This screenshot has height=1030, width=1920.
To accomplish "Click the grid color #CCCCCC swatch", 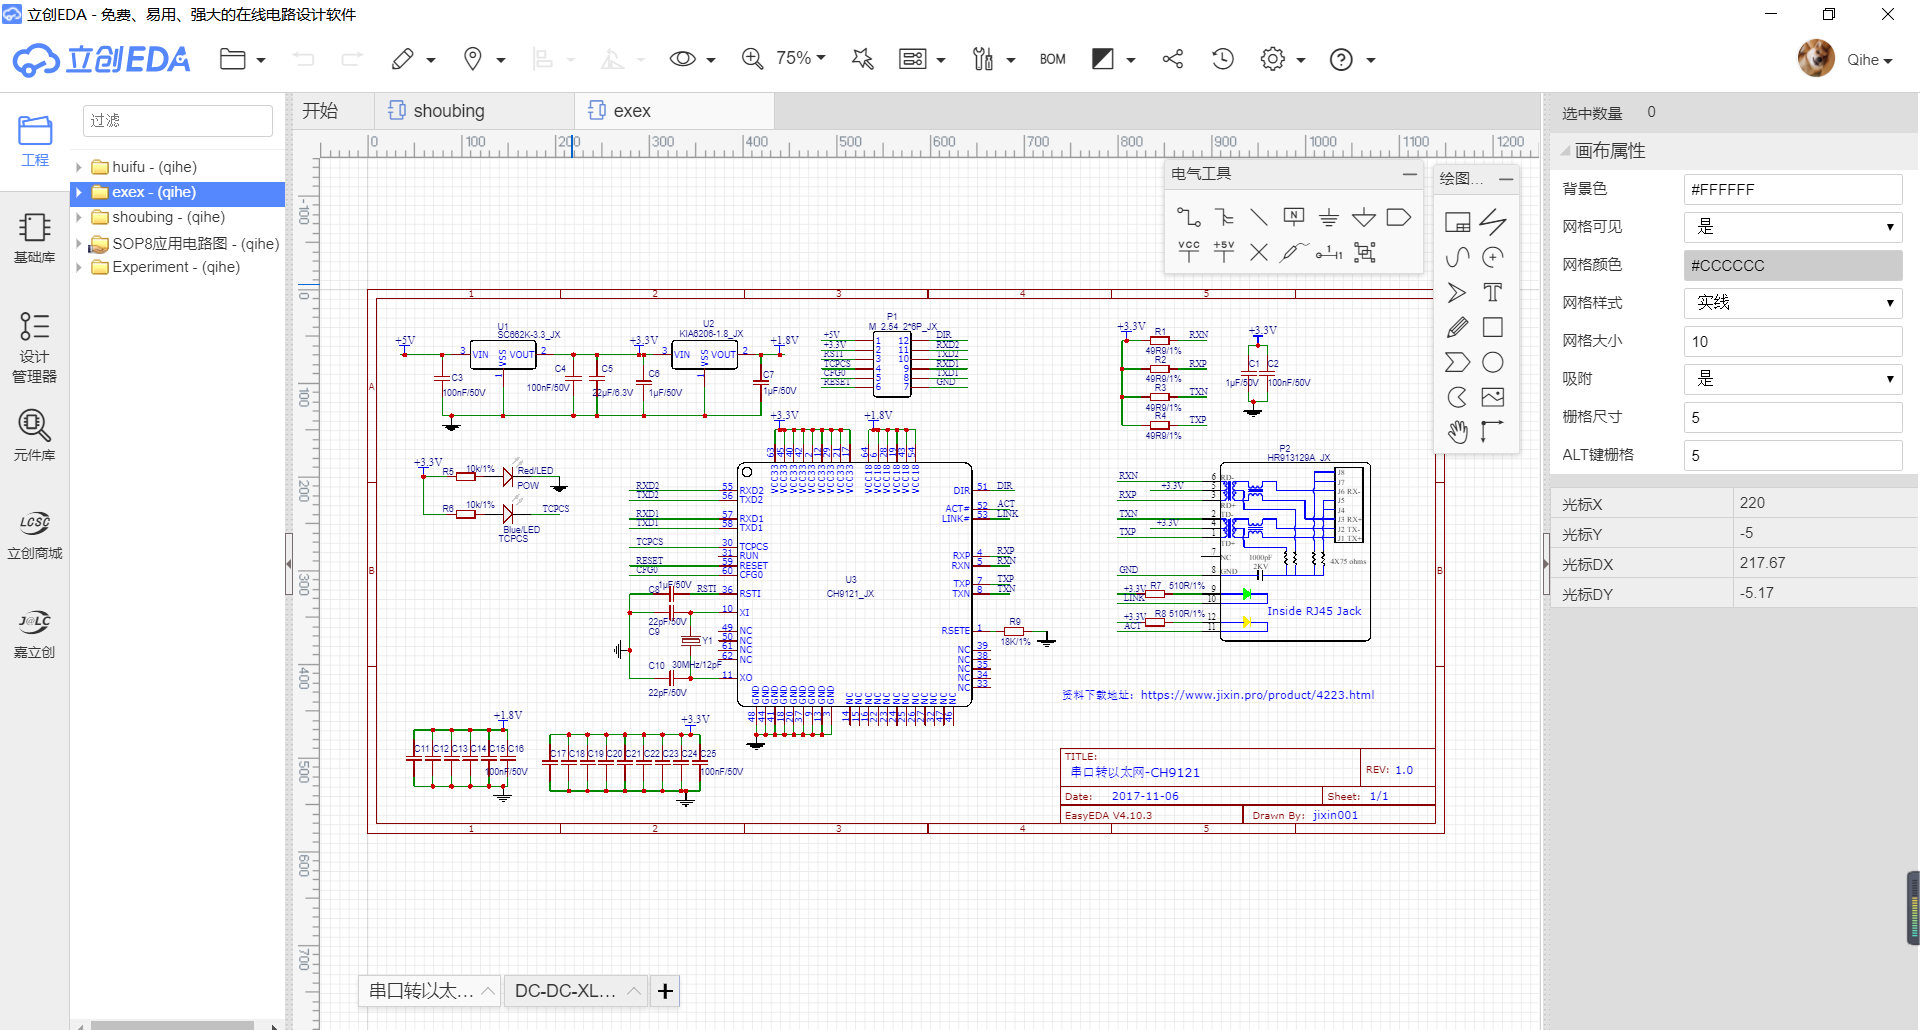I will [1792, 265].
